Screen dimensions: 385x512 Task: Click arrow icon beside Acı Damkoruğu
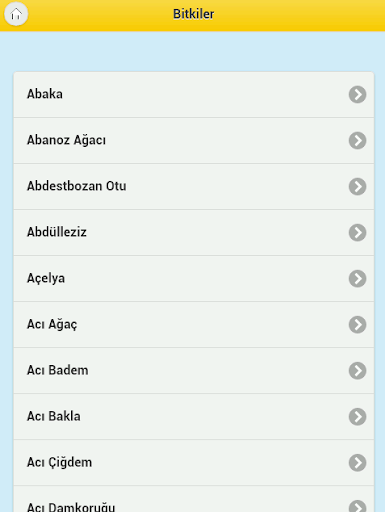[x=358, y=506]
